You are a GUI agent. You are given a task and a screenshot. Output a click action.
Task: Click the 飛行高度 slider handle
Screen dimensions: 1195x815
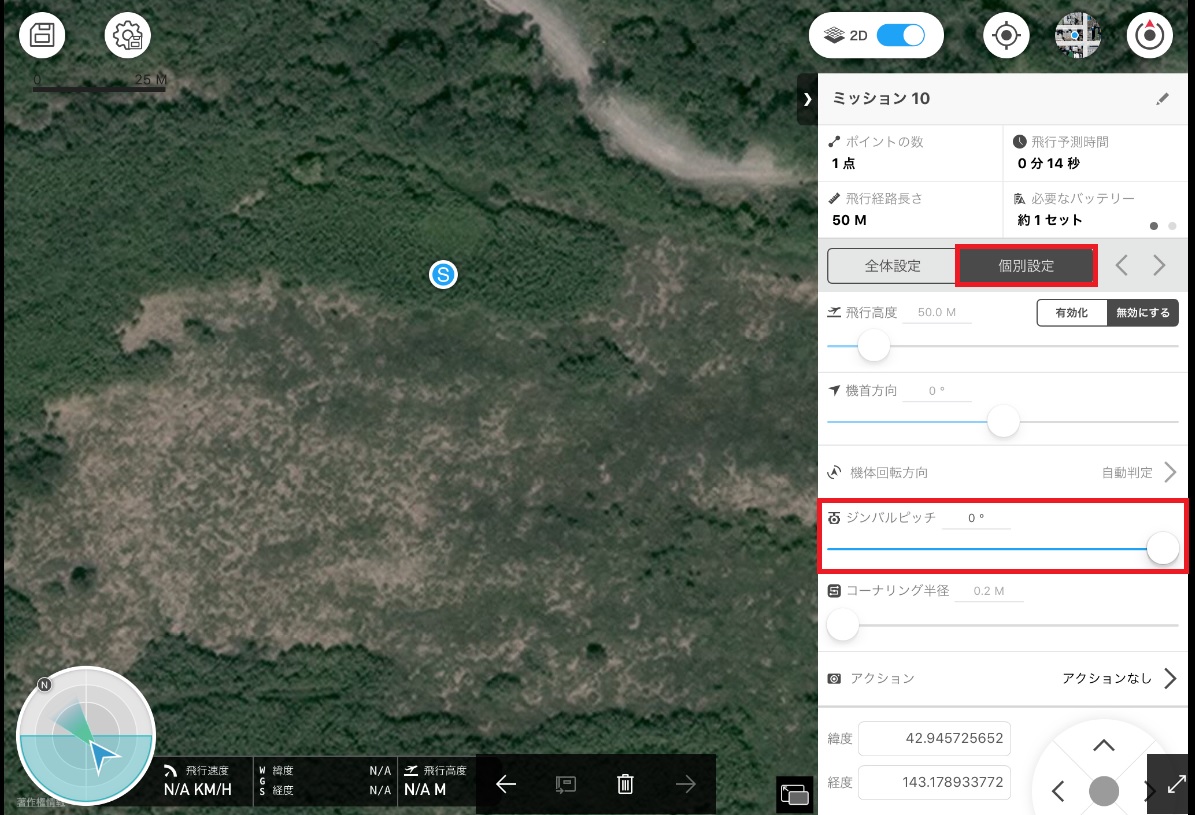(x=873, y=346)
